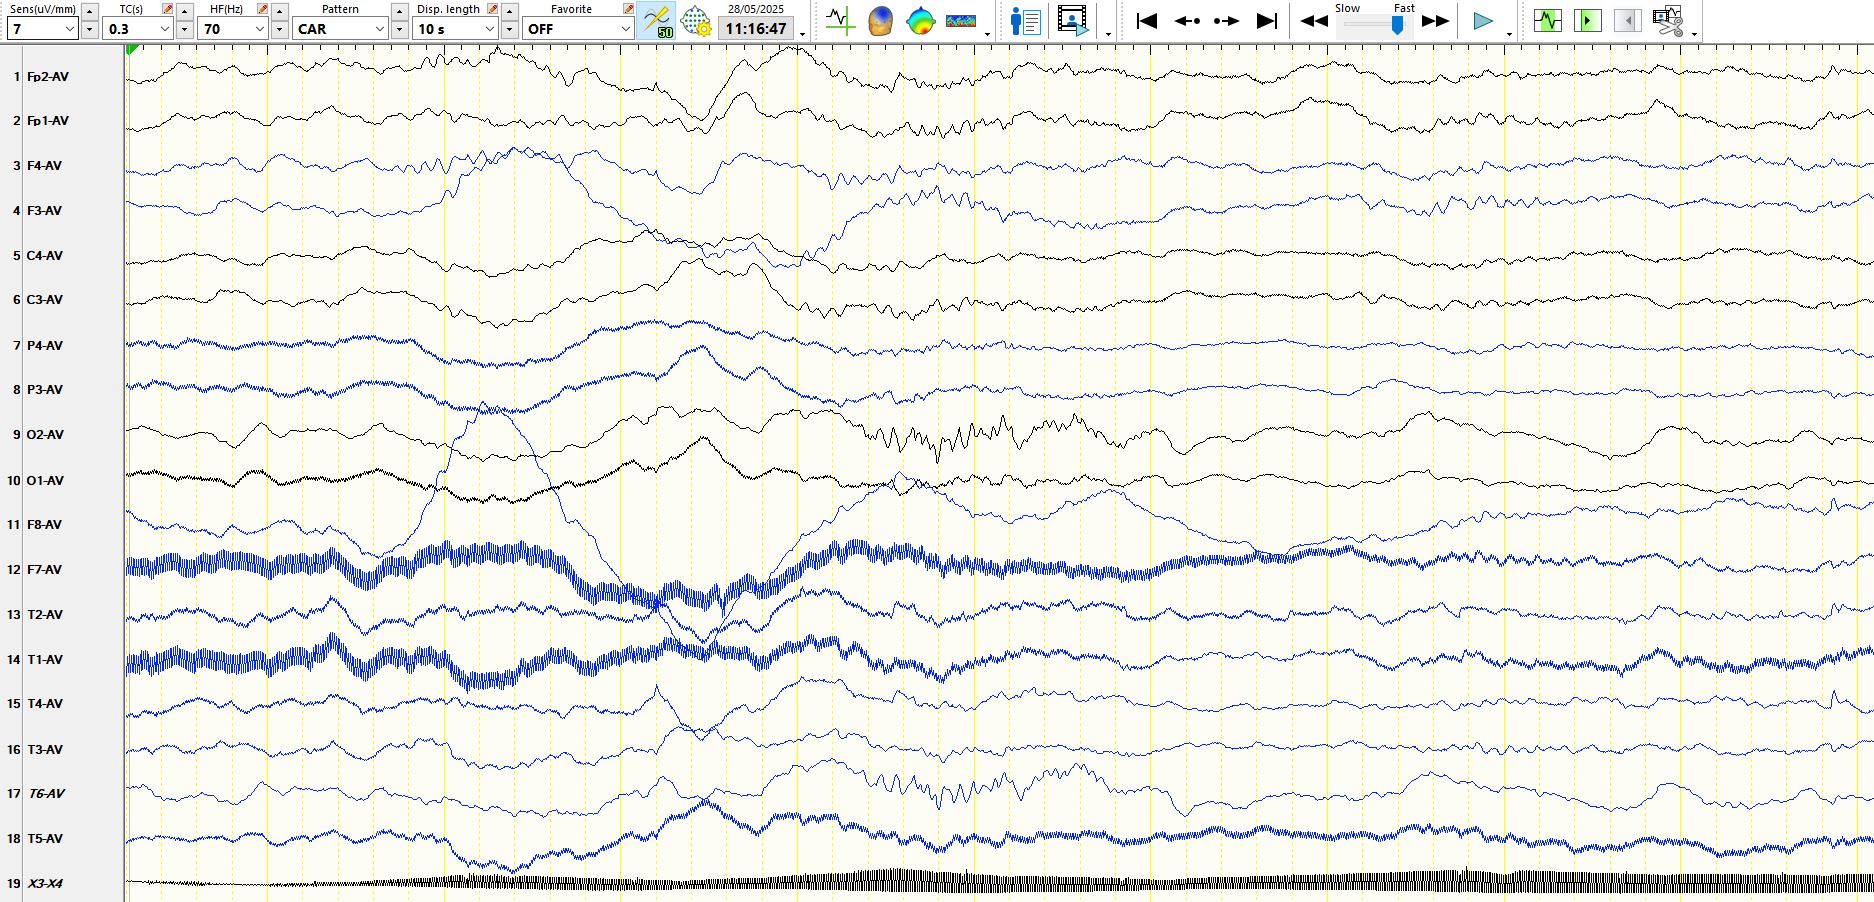Decrease sensitivity with the down arrow
The image size is (1874, 902).
click(x=90, y=30)
